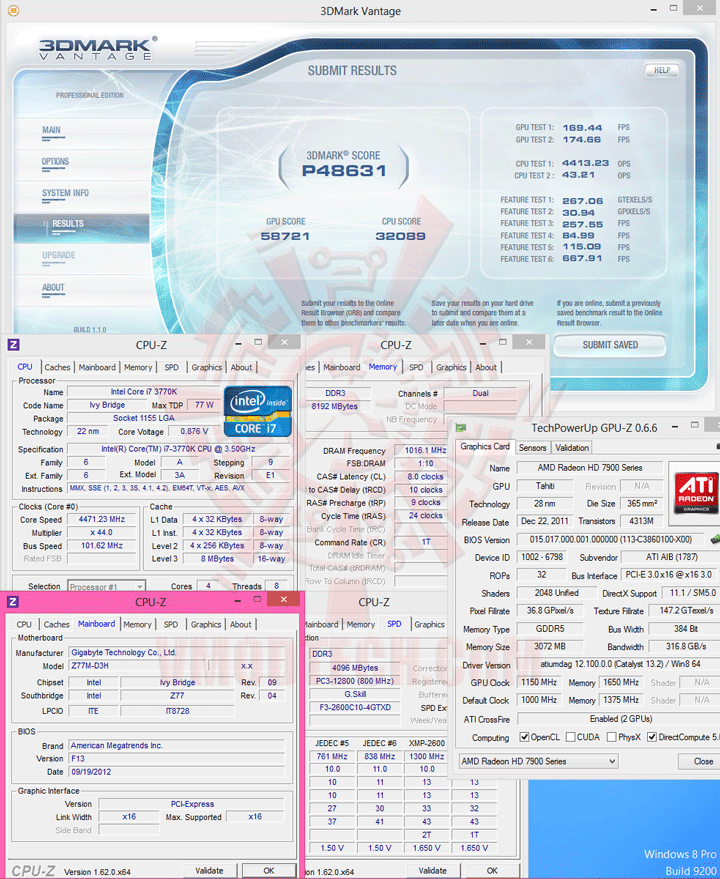Click OK in the Mainboard CPU-Z window

pyautogui.click(x=269, y=871)
